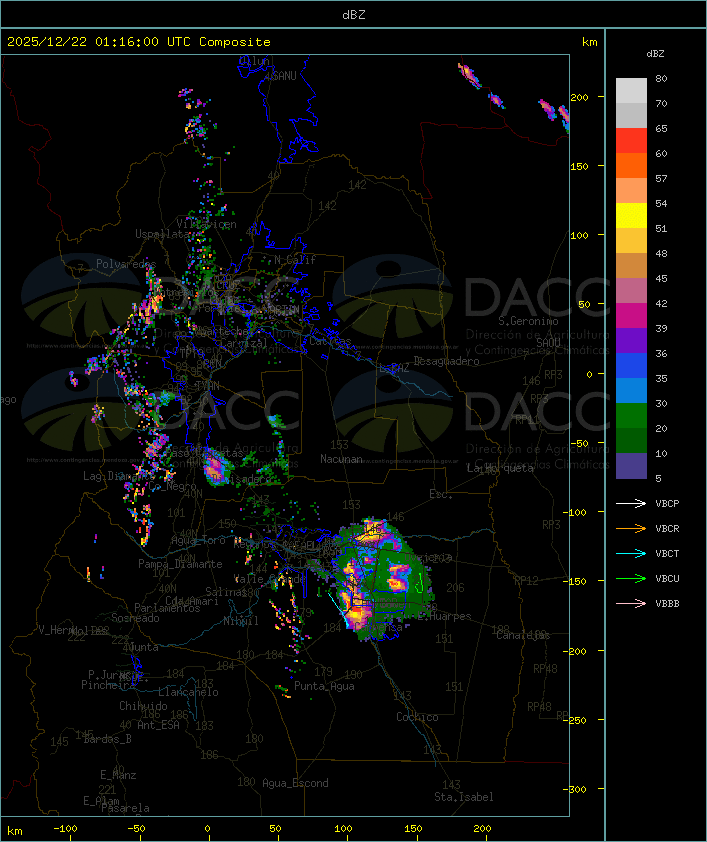
Task: Click the VBBB legend label
Action: [667, 604]
